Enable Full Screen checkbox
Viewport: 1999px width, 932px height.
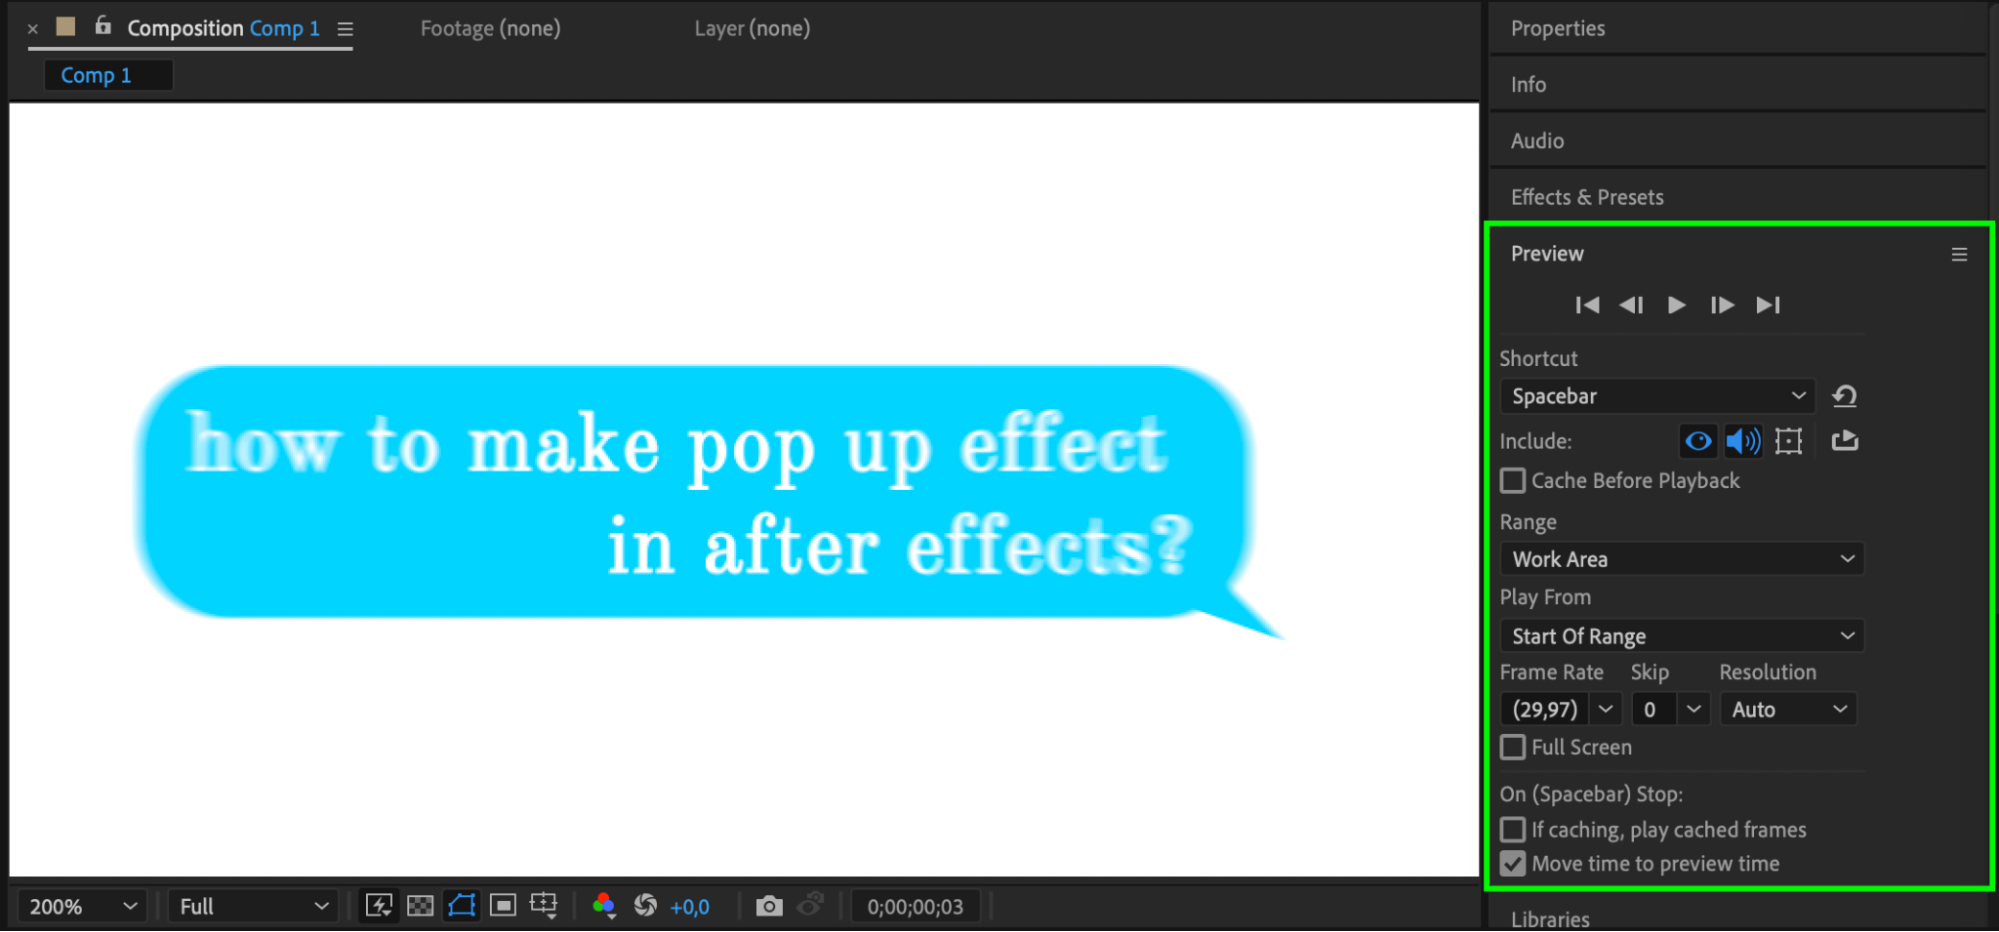tap(1513, 747)
